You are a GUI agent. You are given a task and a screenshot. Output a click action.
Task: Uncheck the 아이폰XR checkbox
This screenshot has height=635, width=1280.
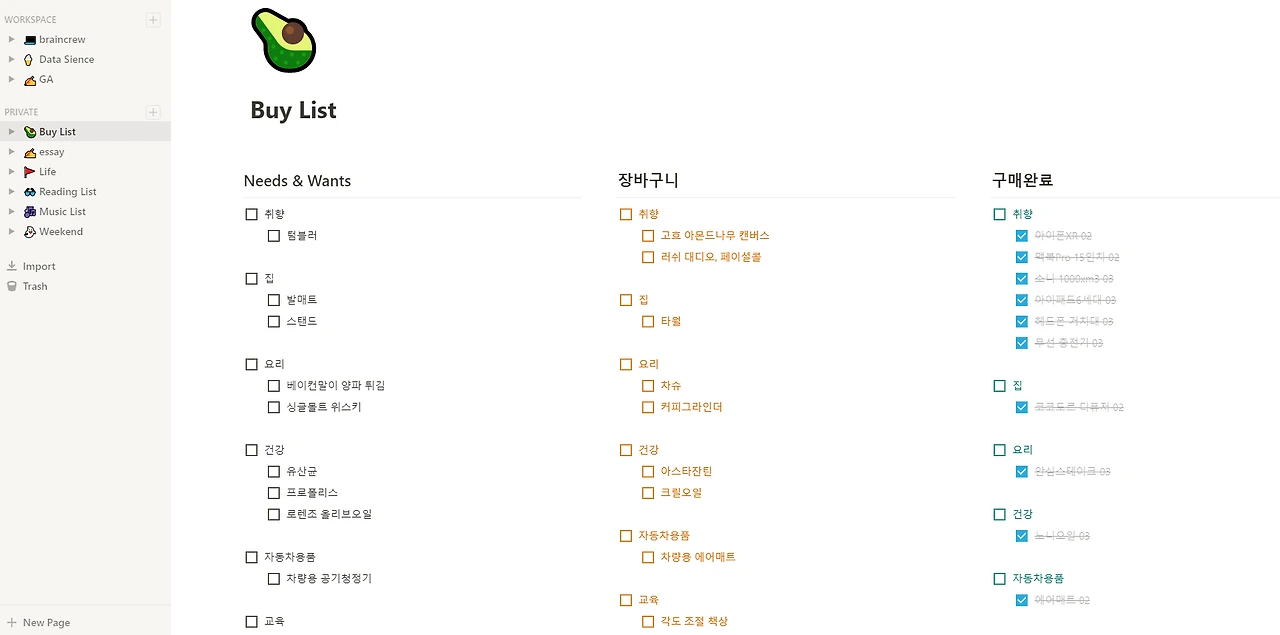point(1021,236)
